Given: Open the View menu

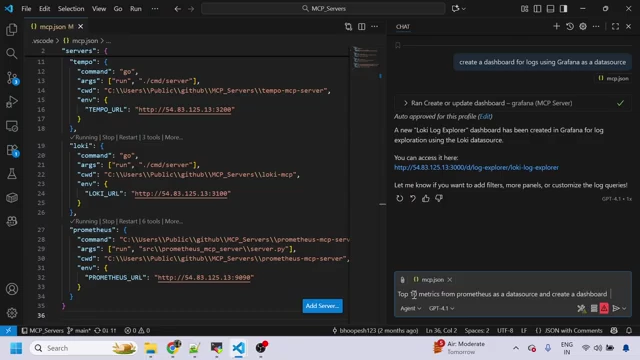Looking at the screenshot, I should (99, 9).
